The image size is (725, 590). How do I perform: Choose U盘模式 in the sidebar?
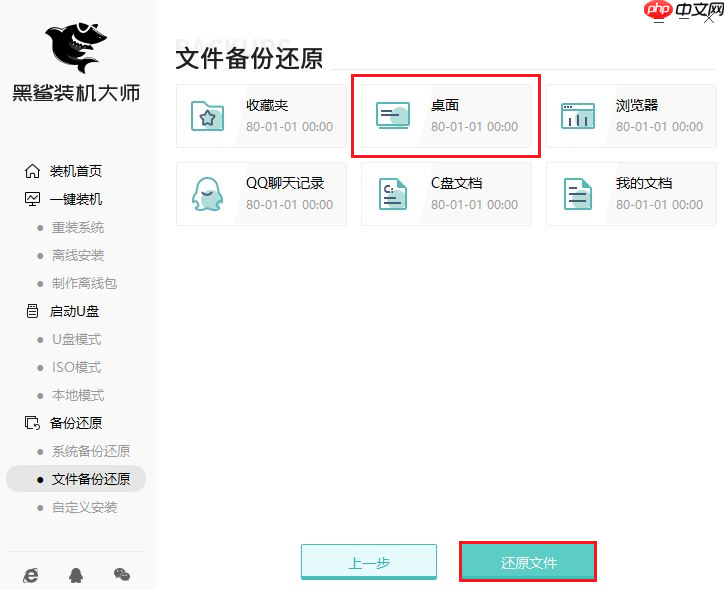[77, 339]
